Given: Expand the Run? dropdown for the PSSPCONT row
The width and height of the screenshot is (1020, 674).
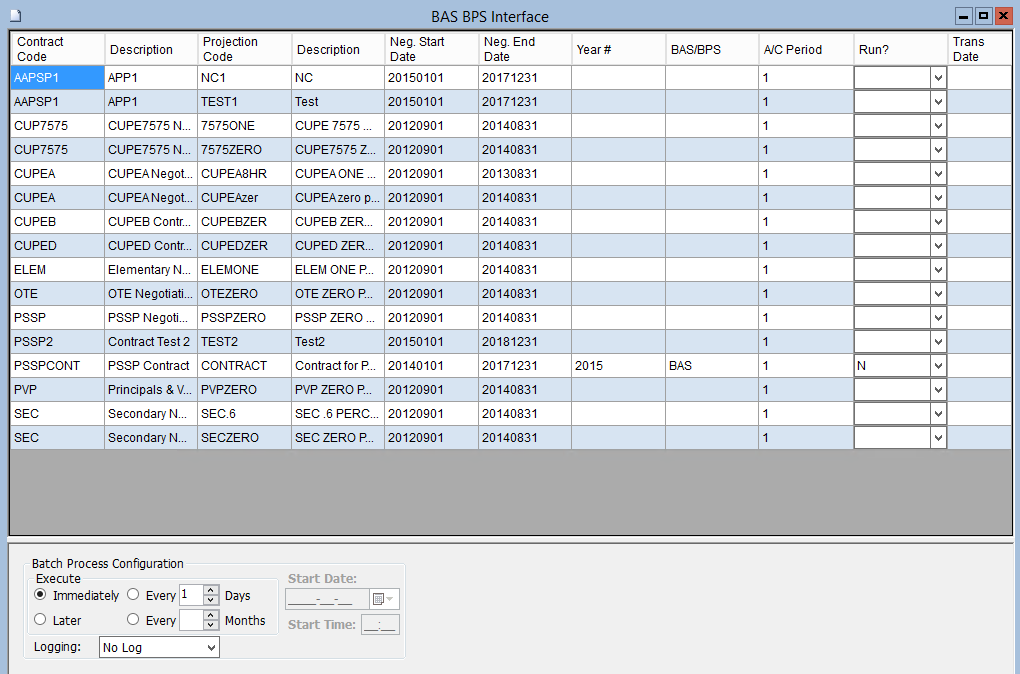Looking at the screenshot, I should [x=937, y=366].
